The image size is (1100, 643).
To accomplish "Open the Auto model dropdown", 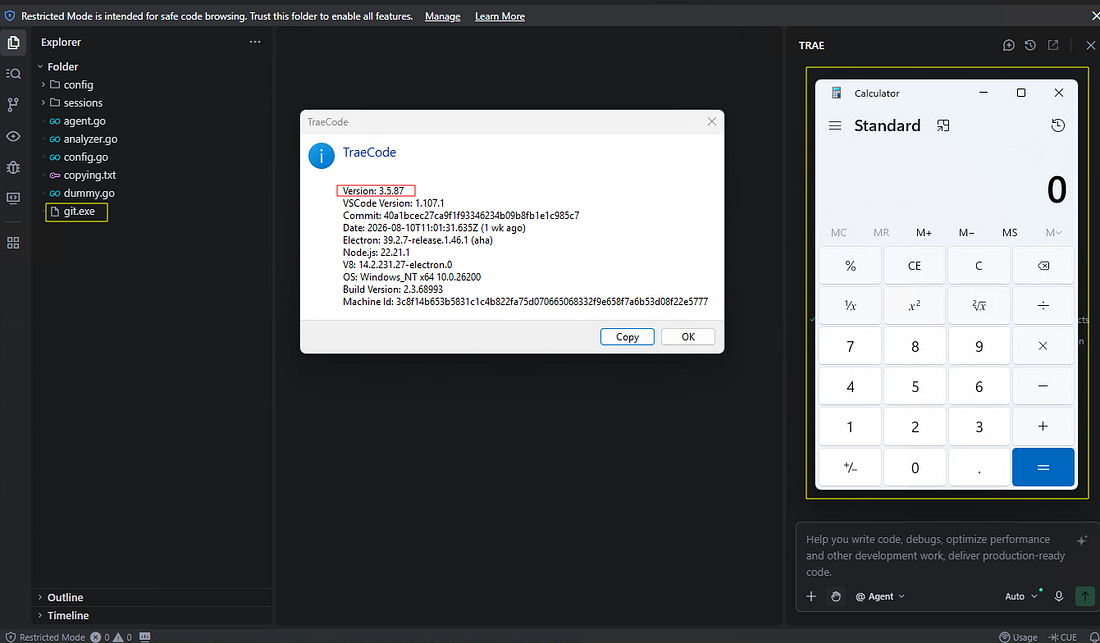I will pos(1021,596).
